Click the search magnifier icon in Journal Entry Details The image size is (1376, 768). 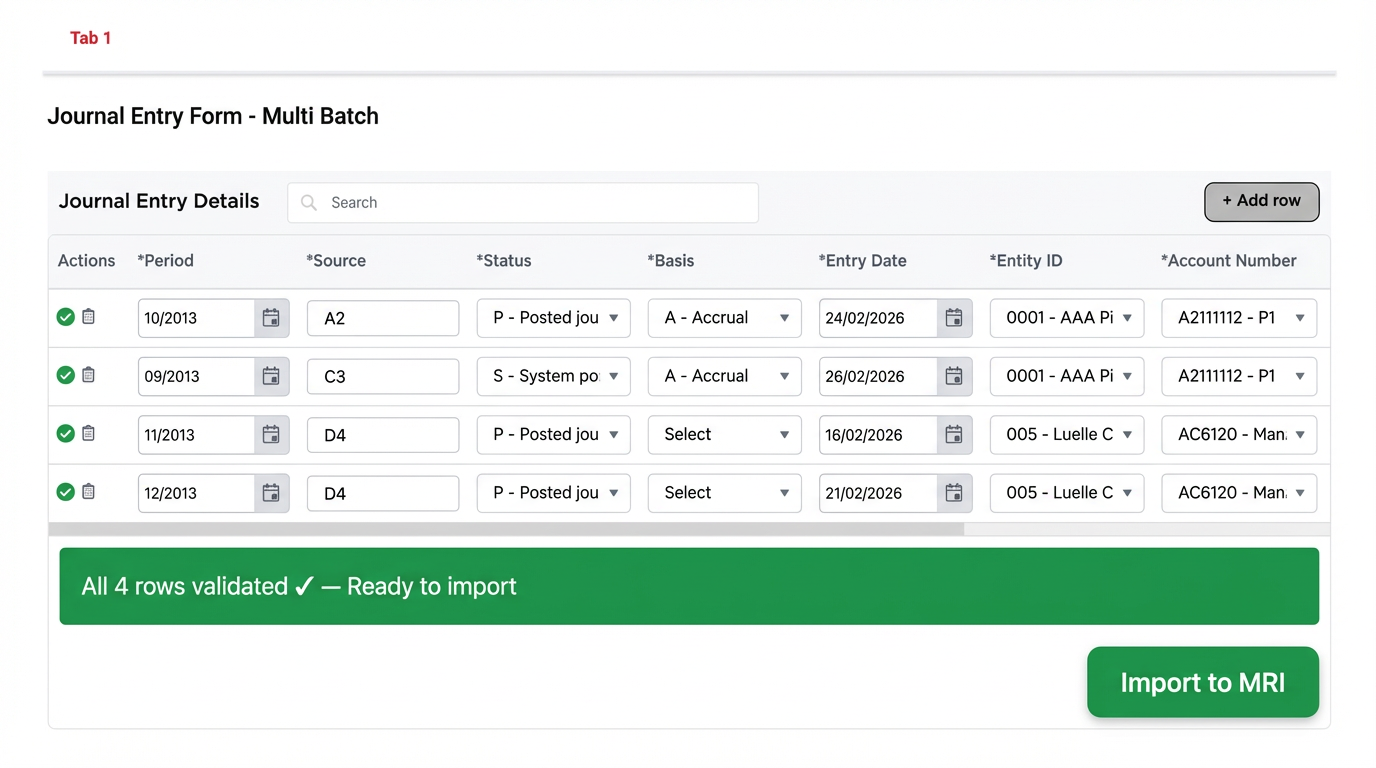coord(308,202)
